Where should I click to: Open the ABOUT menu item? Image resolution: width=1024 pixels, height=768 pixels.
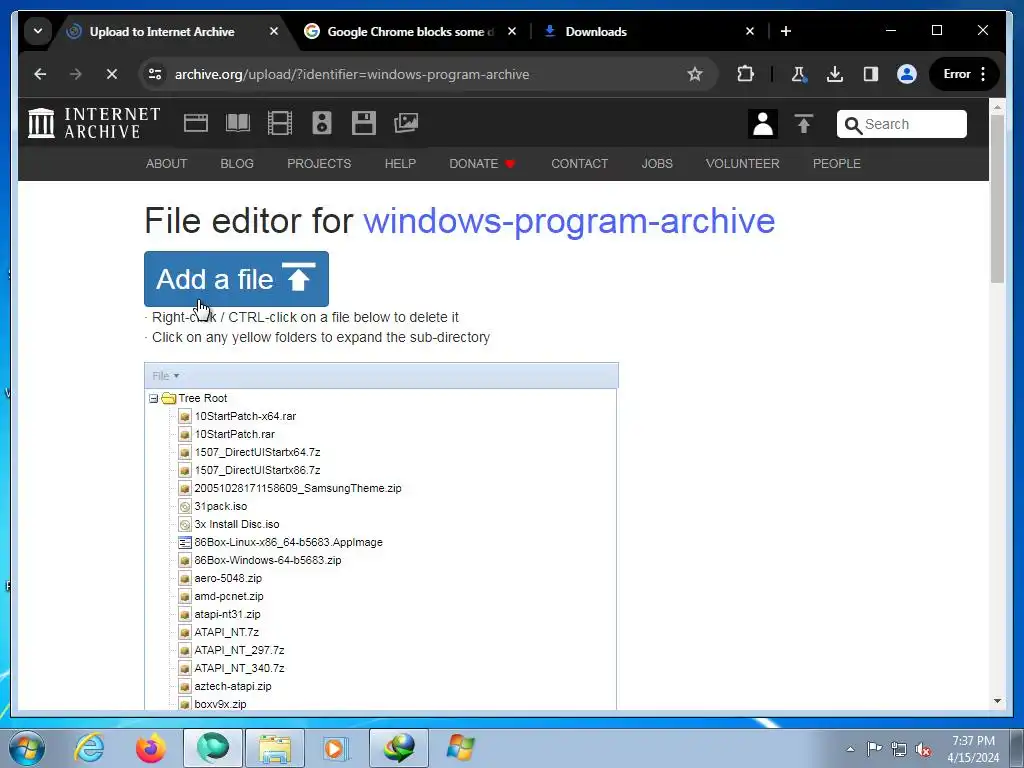(x=167, y=164)
